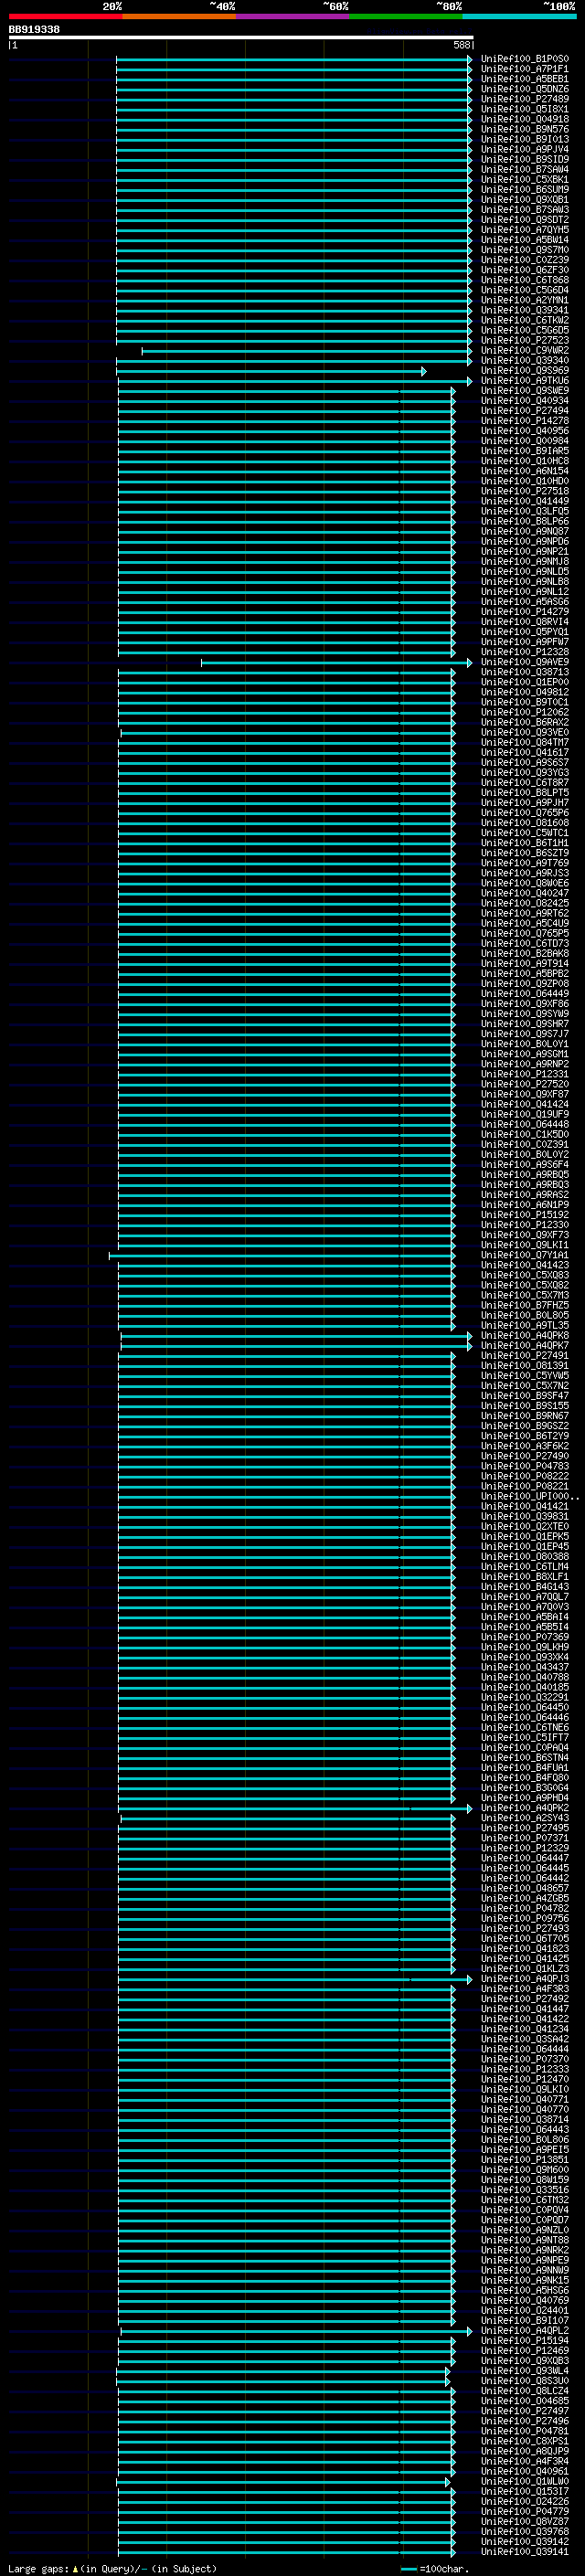Select the UniRef100_C0Z239 label

tap(524, 260)
